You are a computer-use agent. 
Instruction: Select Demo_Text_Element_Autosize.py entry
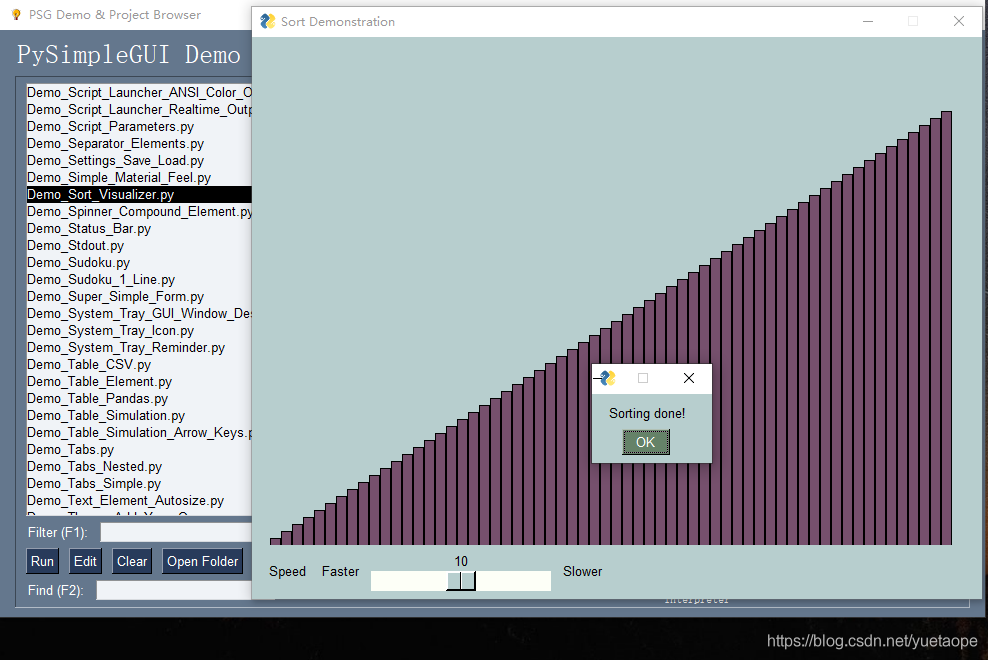pyautogui.click(x=139, y=501)
